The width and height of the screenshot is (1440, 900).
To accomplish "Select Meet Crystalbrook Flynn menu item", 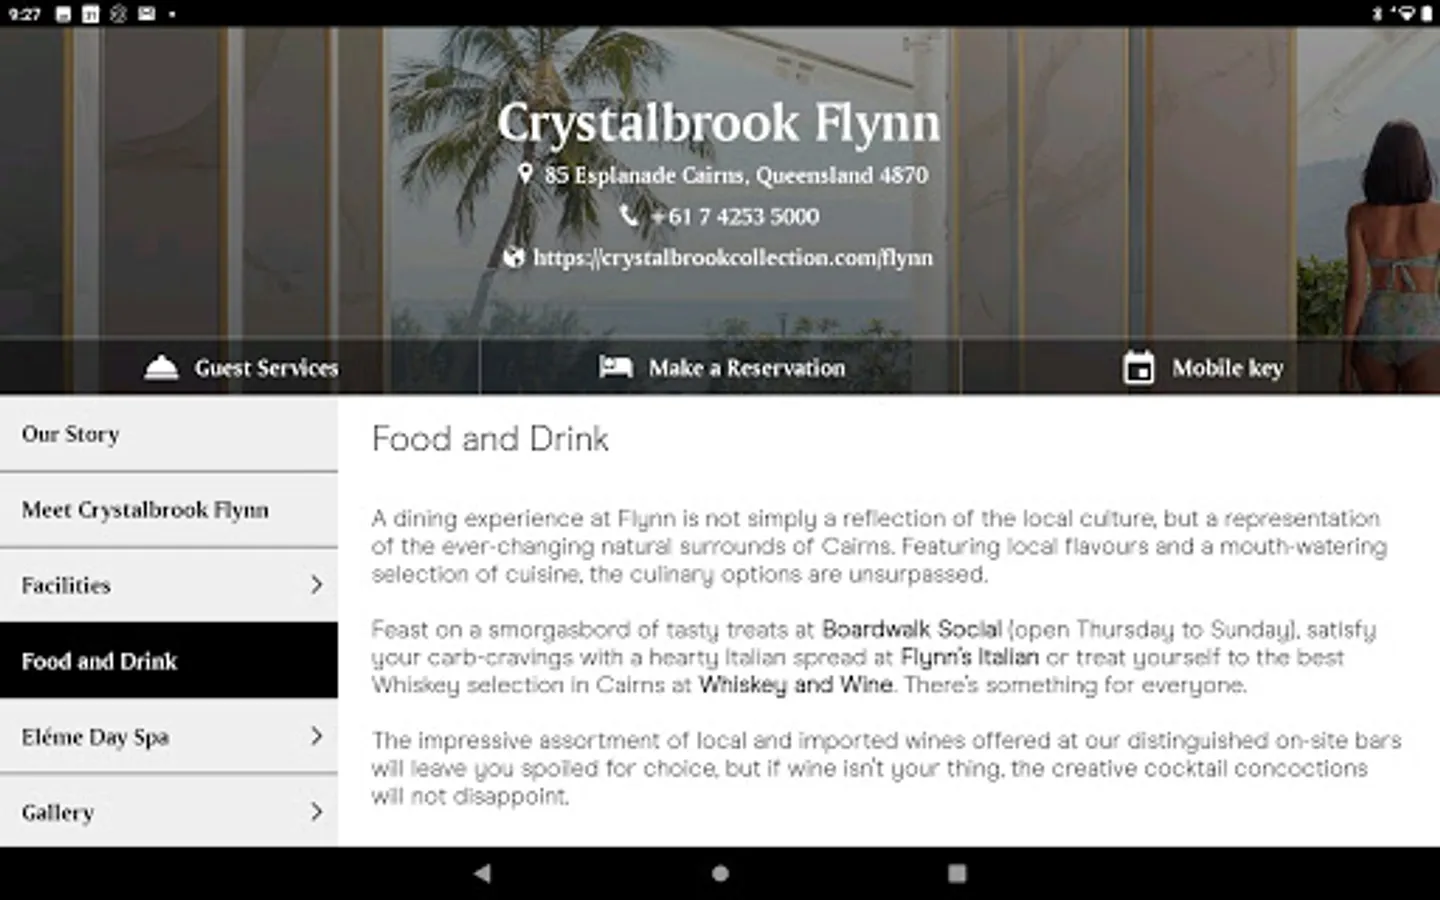I will pos(169,510).
